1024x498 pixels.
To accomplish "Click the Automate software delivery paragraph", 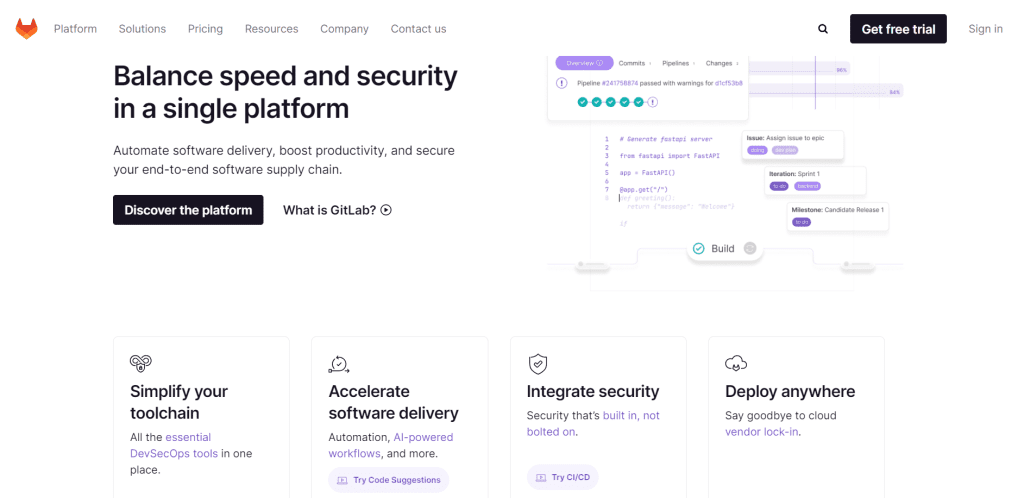I will click(284, 160).
